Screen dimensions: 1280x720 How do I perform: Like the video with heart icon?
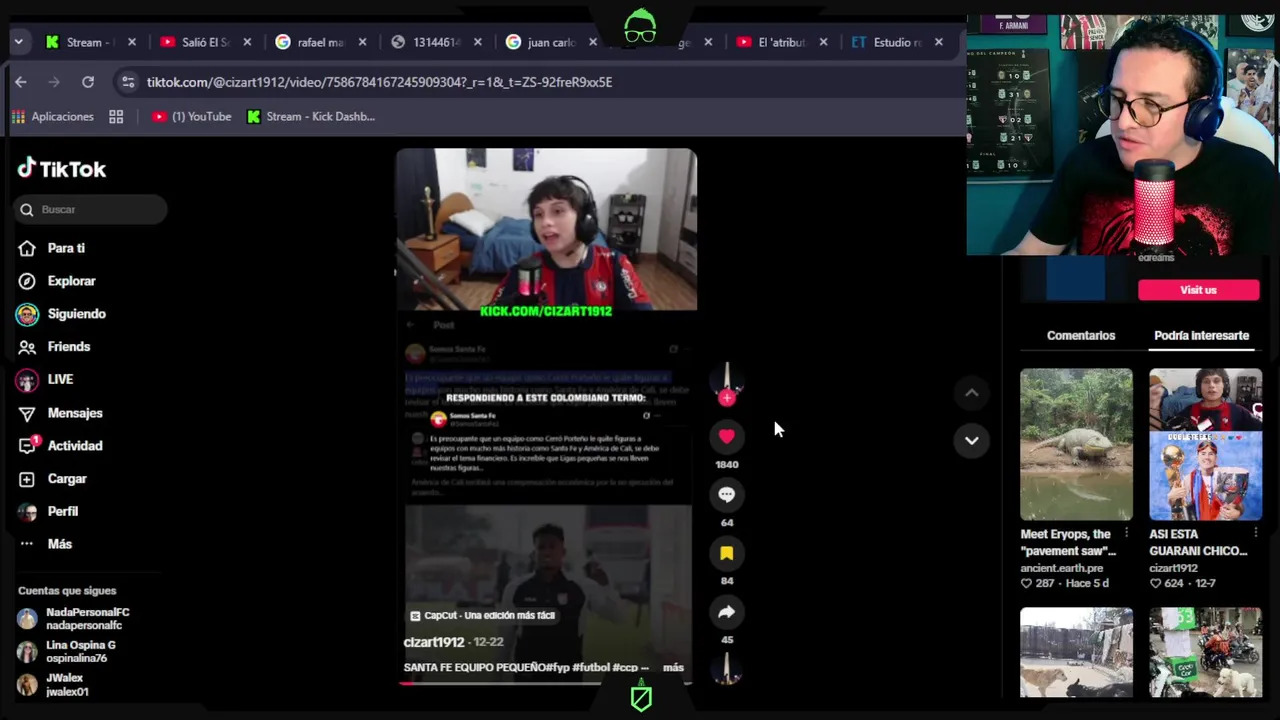[x=727, y=436]
